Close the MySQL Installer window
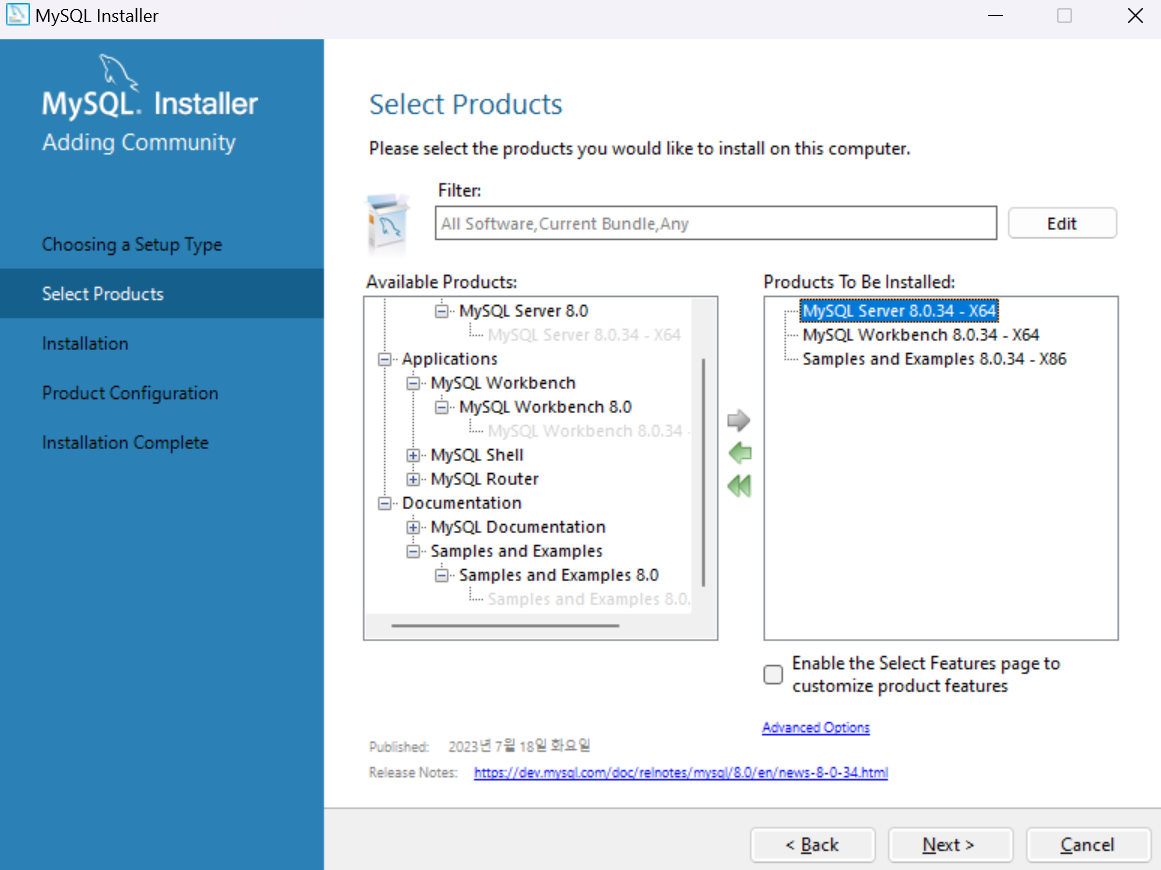 click(x=1134, y=16)
